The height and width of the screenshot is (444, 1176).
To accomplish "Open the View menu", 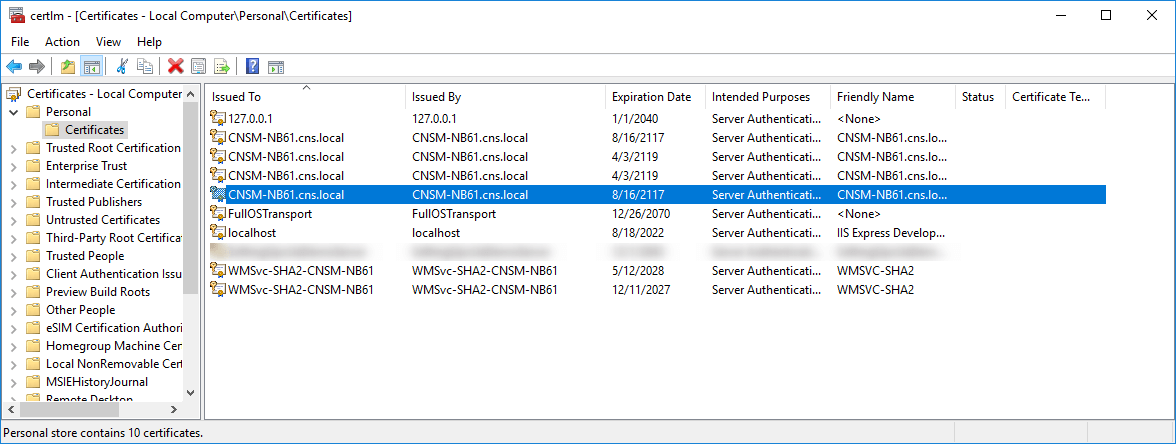I will coord(109,42).
